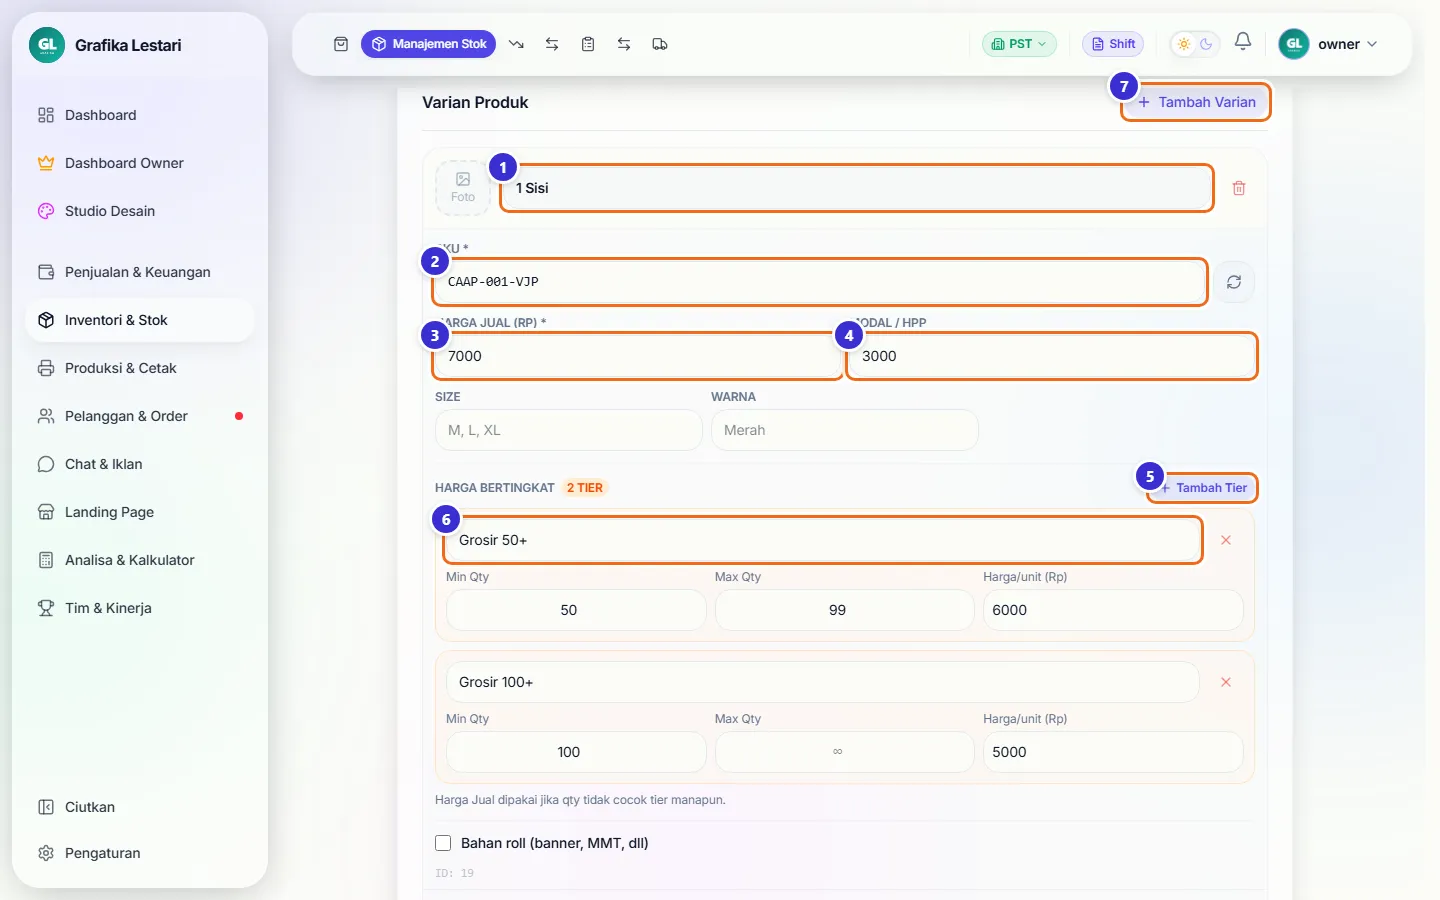
Task: Edit Modal / HPP field showing 3000
Action: click(1052, 356)
